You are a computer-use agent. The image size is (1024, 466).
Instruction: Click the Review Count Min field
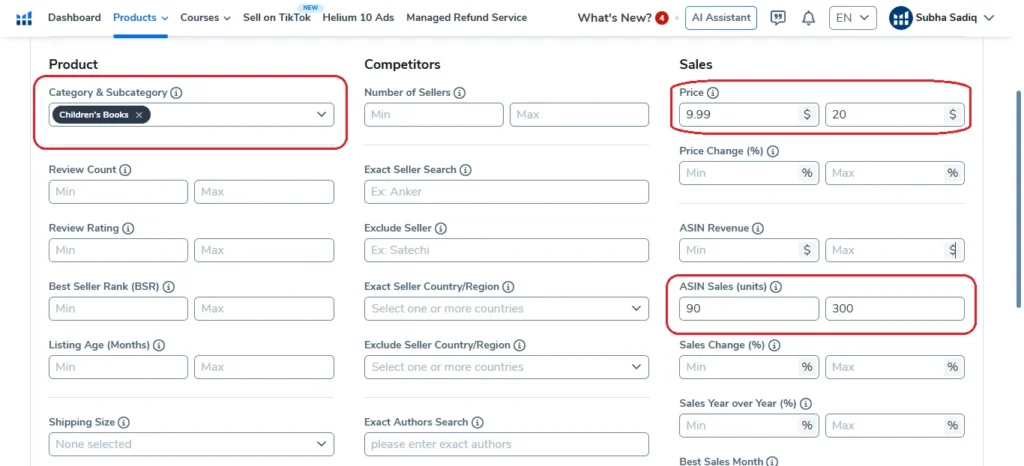pos(118,192)
